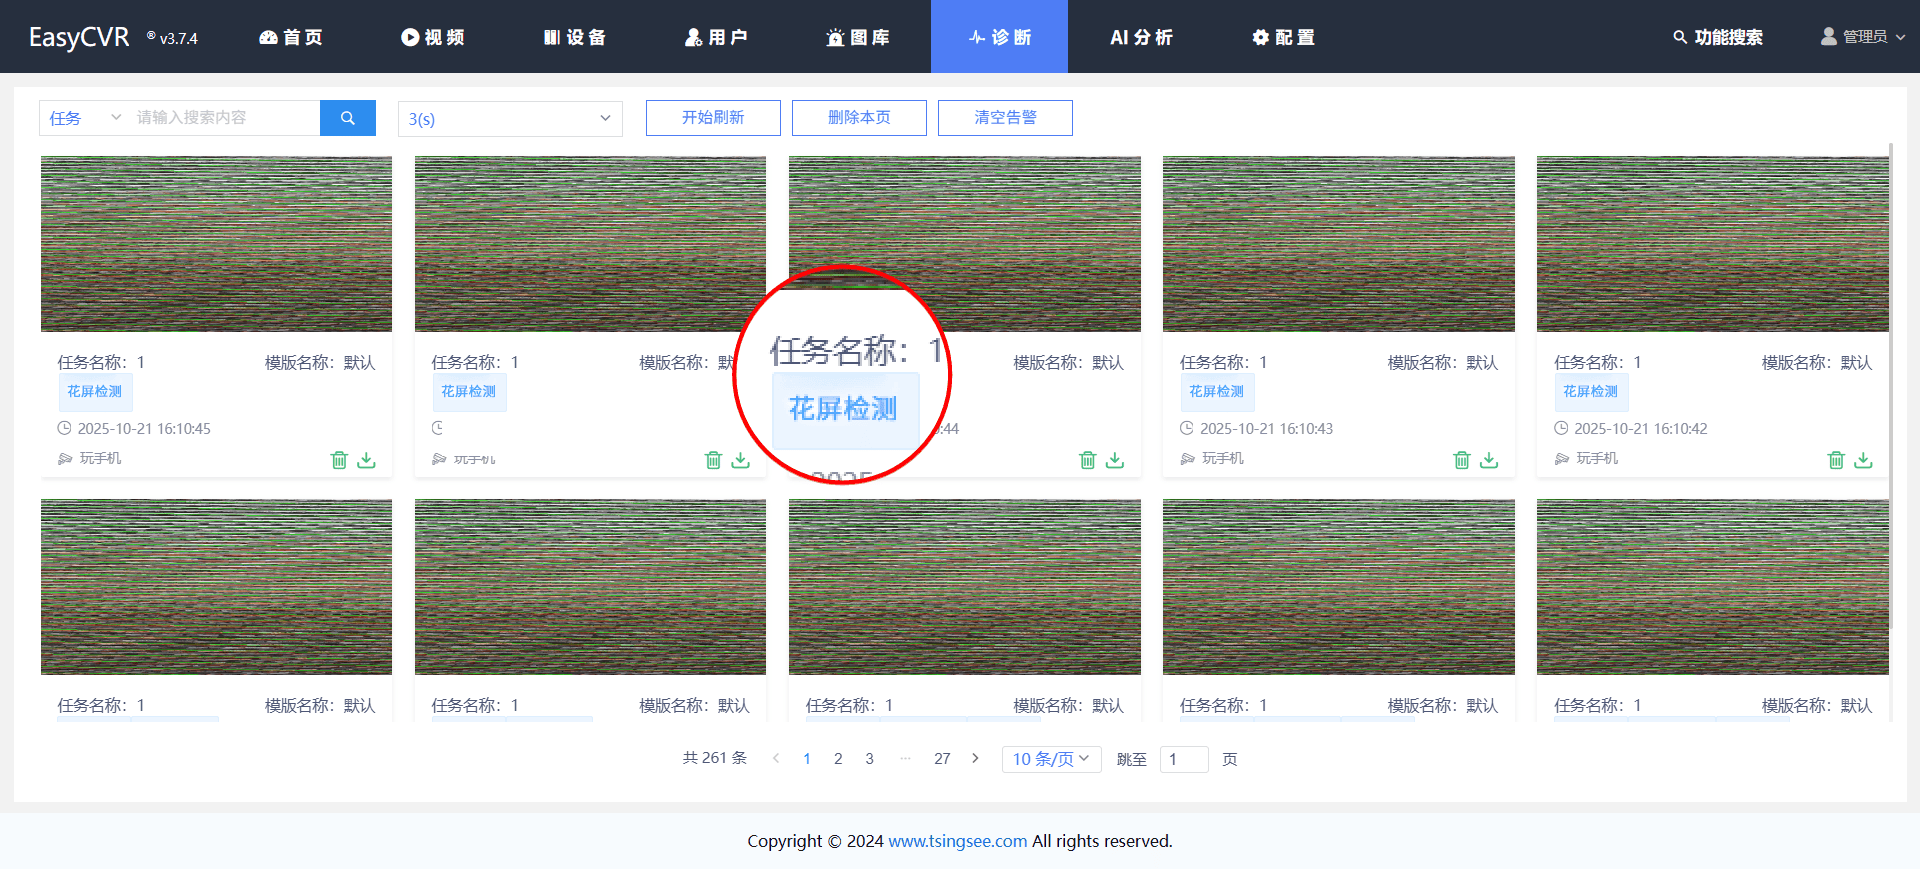Click trash icon on fifth alarm card
The width and height of the screenshot is (1920, 869).
point(1835,460)
